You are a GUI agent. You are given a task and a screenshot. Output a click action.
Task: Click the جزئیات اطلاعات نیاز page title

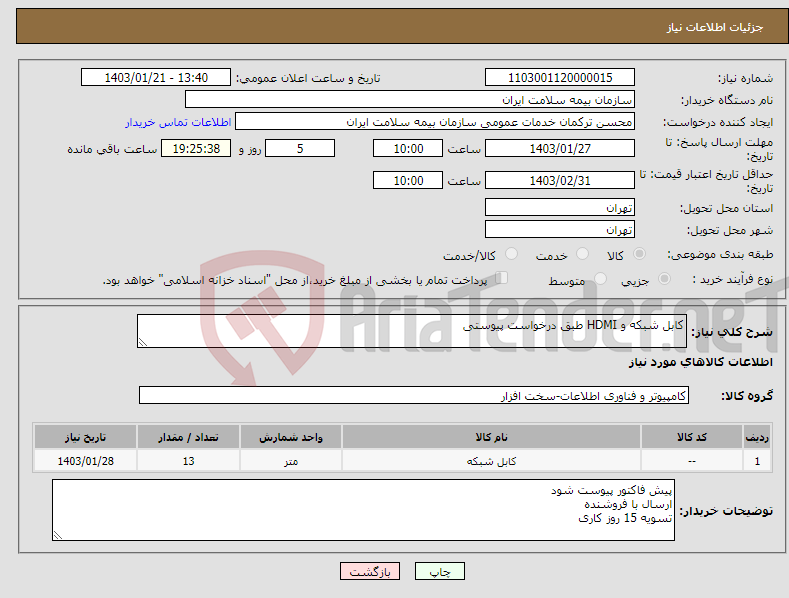[x=715, y=27]
